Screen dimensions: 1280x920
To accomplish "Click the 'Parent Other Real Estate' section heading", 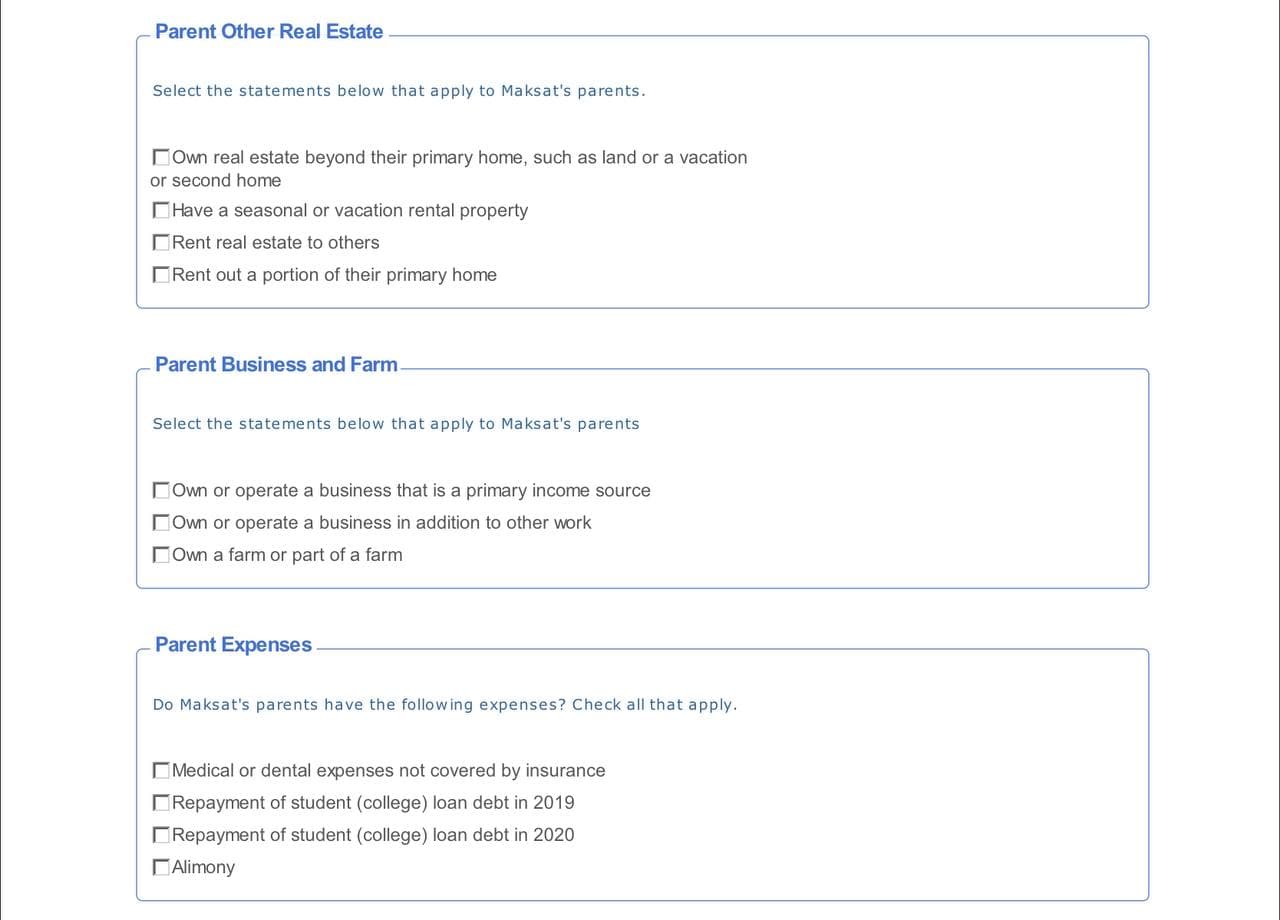I will (269, 31).
